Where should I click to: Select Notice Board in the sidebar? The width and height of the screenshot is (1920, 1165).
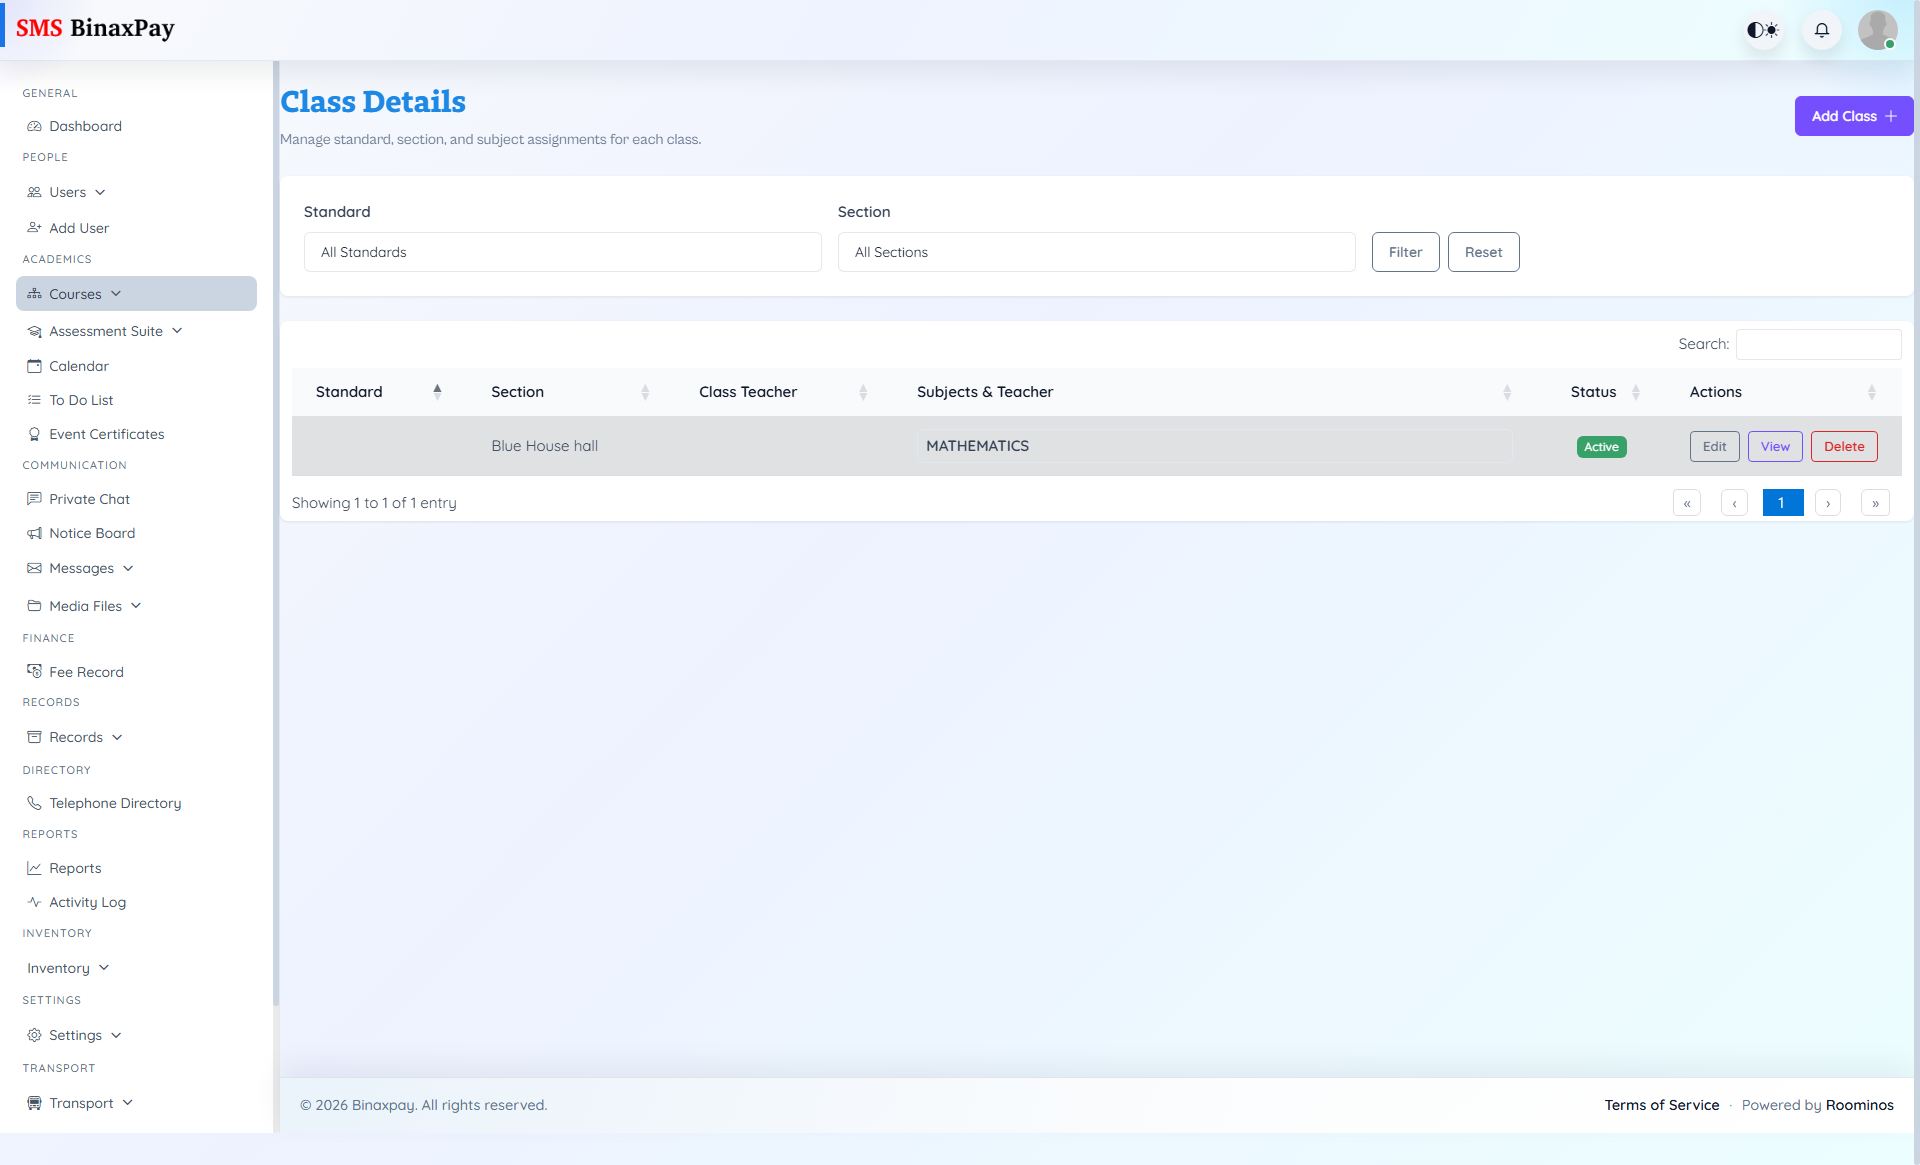92,533
